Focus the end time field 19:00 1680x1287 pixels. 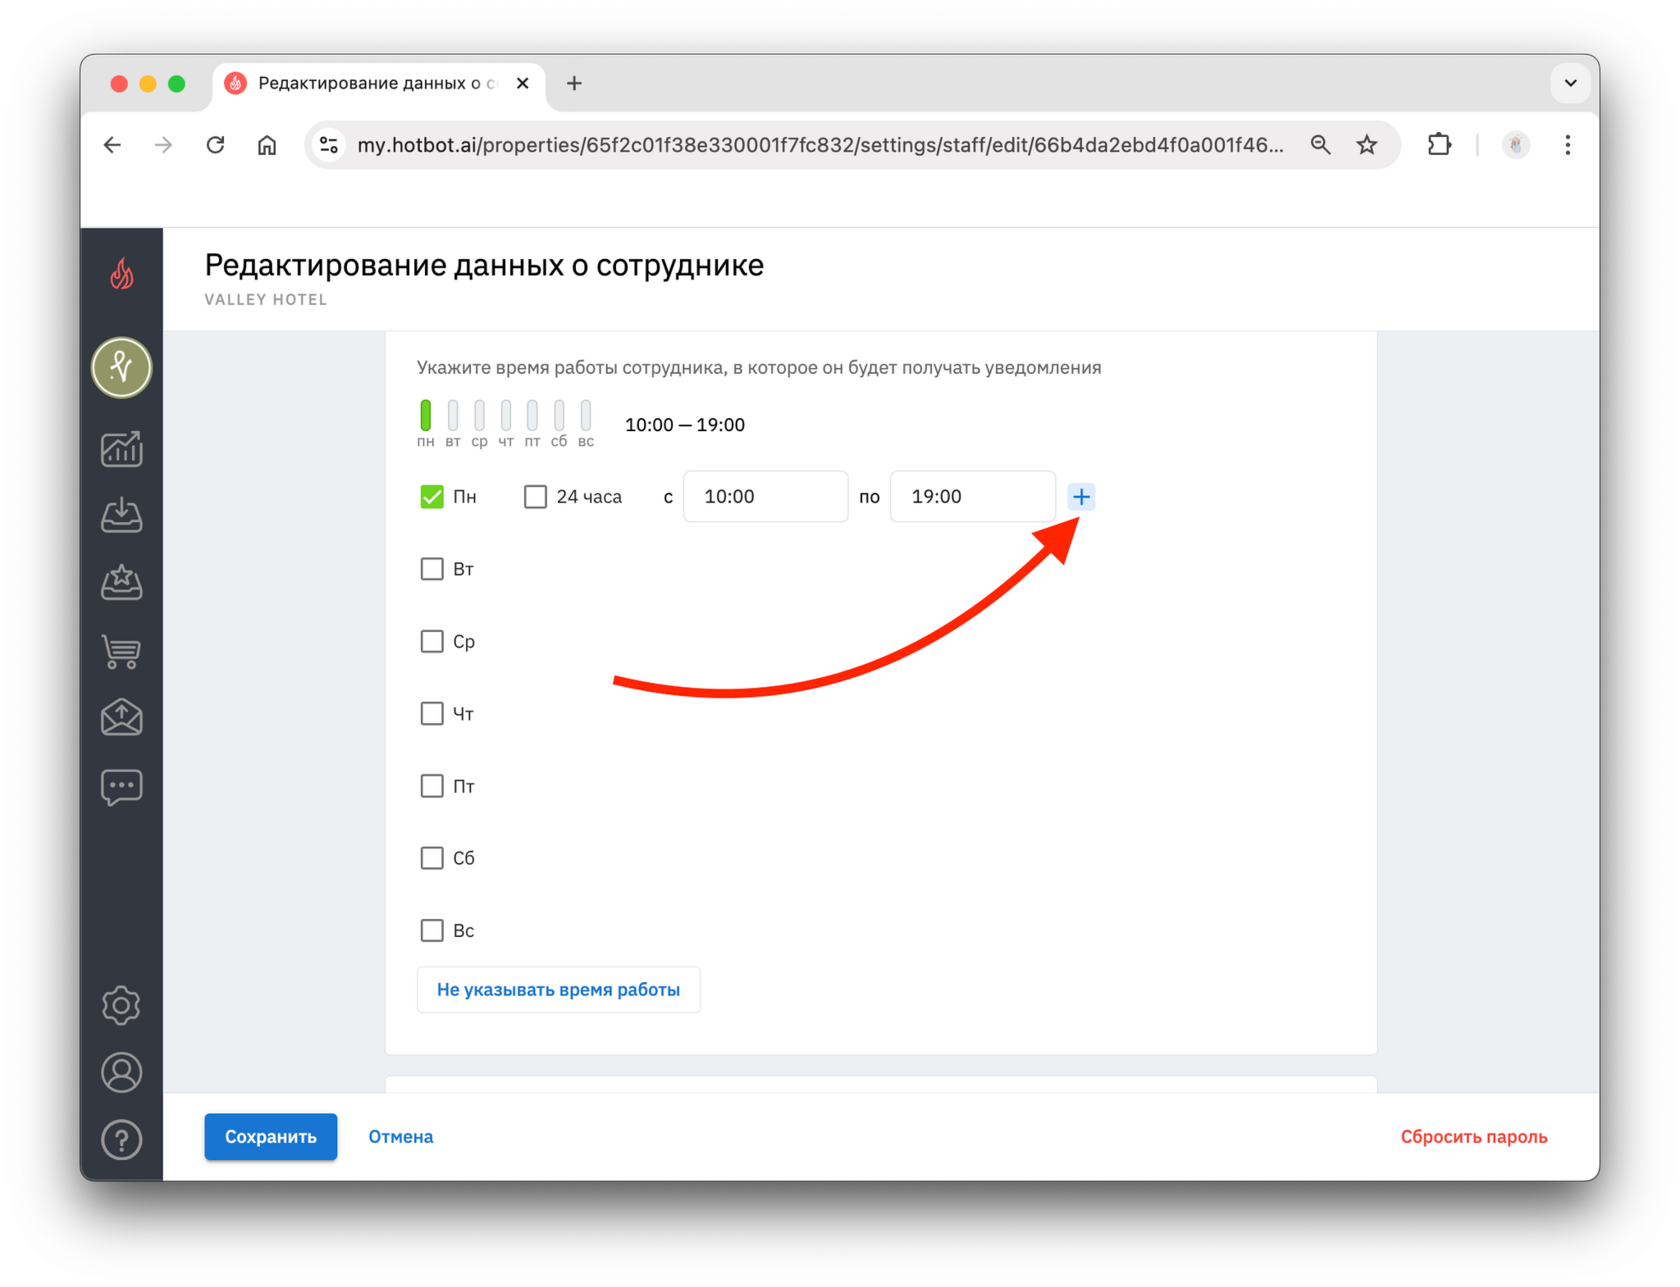[973, 497]
